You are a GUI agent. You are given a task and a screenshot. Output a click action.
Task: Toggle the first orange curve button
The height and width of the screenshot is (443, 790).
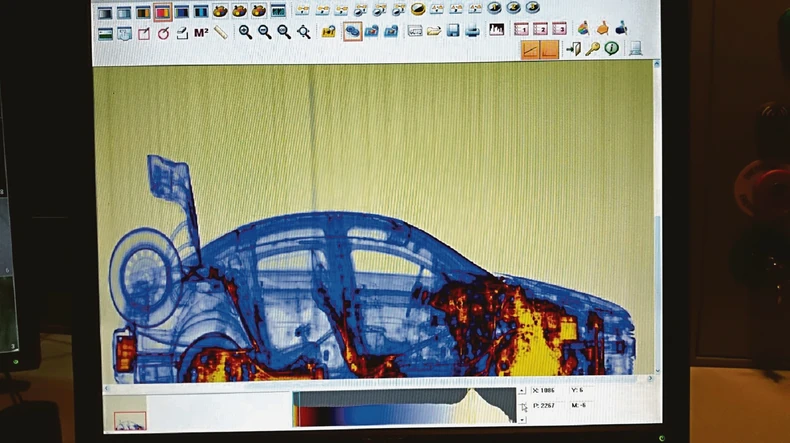(x=530, y=49)
